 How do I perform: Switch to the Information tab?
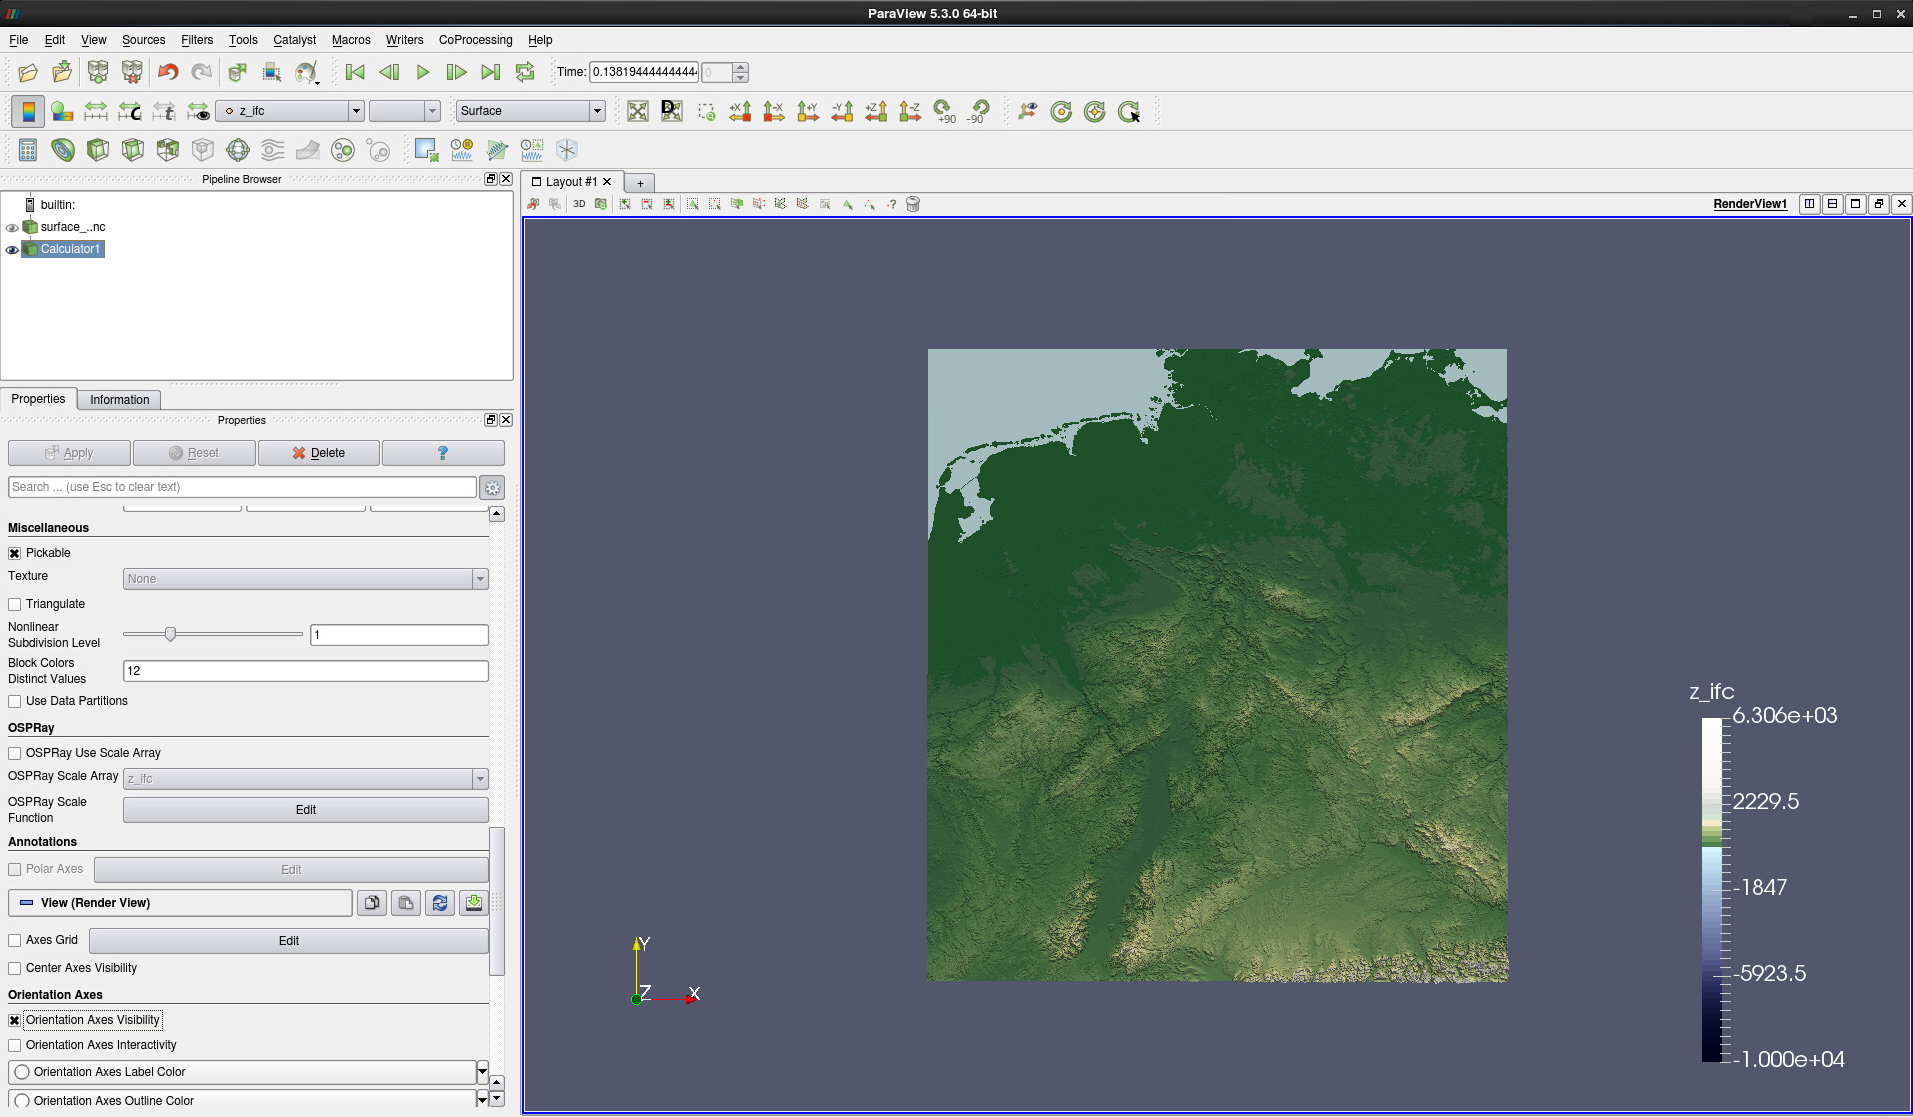coord(119,400)
